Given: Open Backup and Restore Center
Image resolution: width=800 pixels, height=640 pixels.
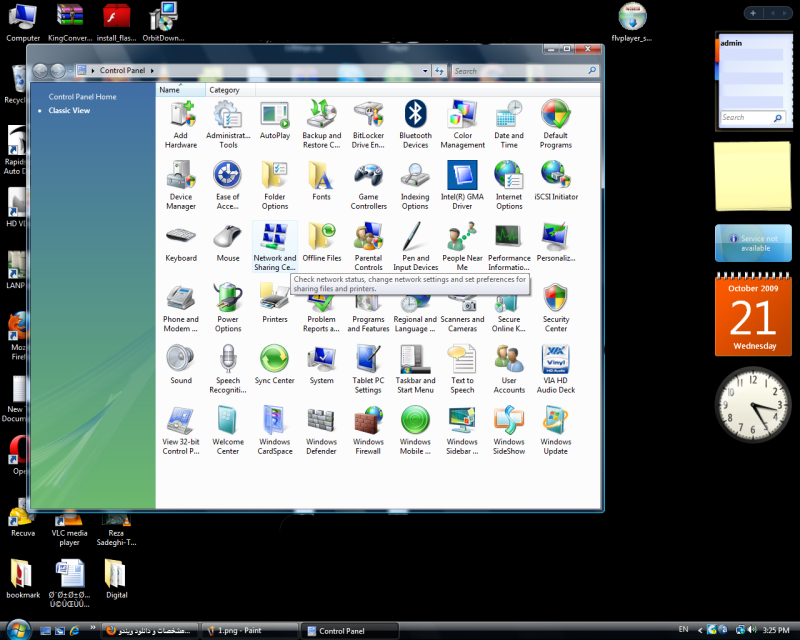Looking at the screenshot, I should pos(321,124).
